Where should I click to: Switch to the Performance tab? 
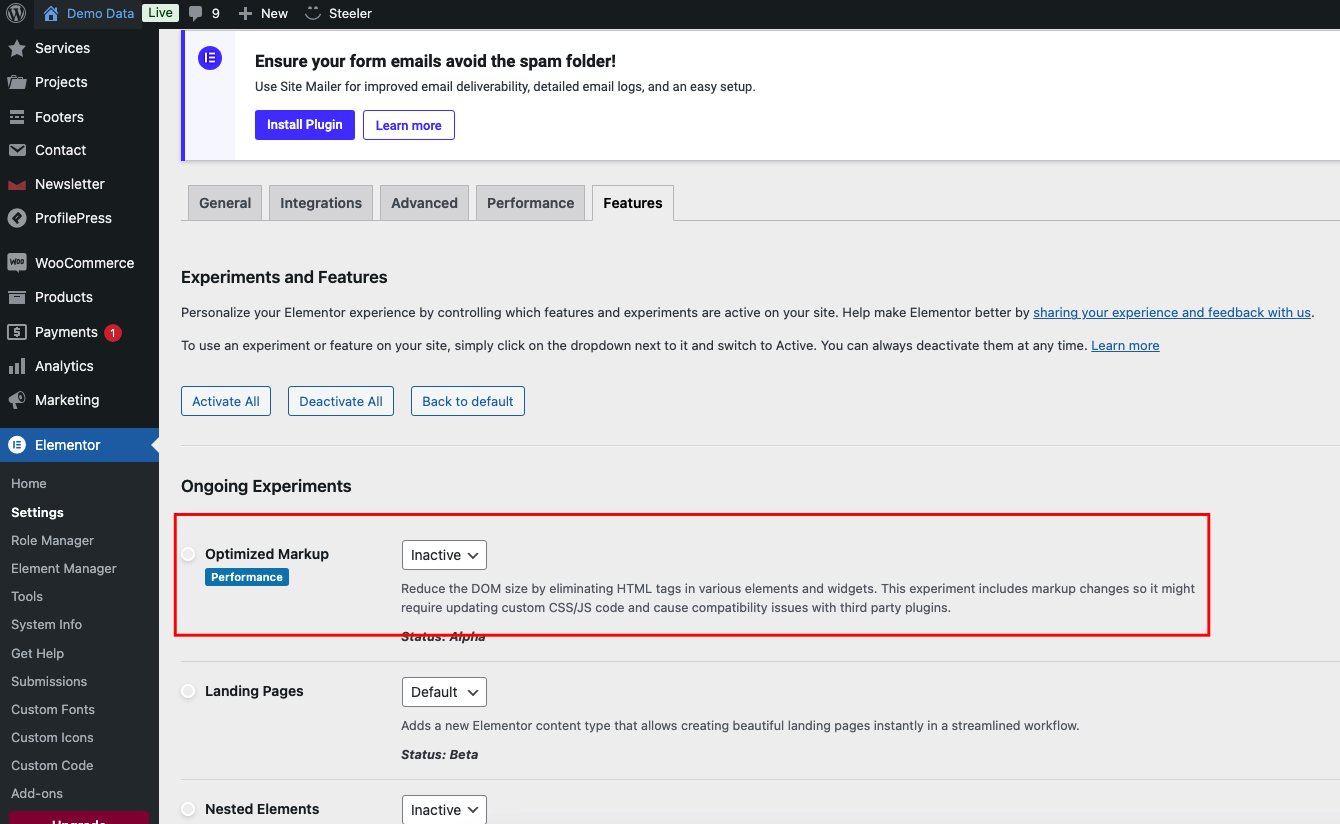pyautogui.click(x=530, y=203)
